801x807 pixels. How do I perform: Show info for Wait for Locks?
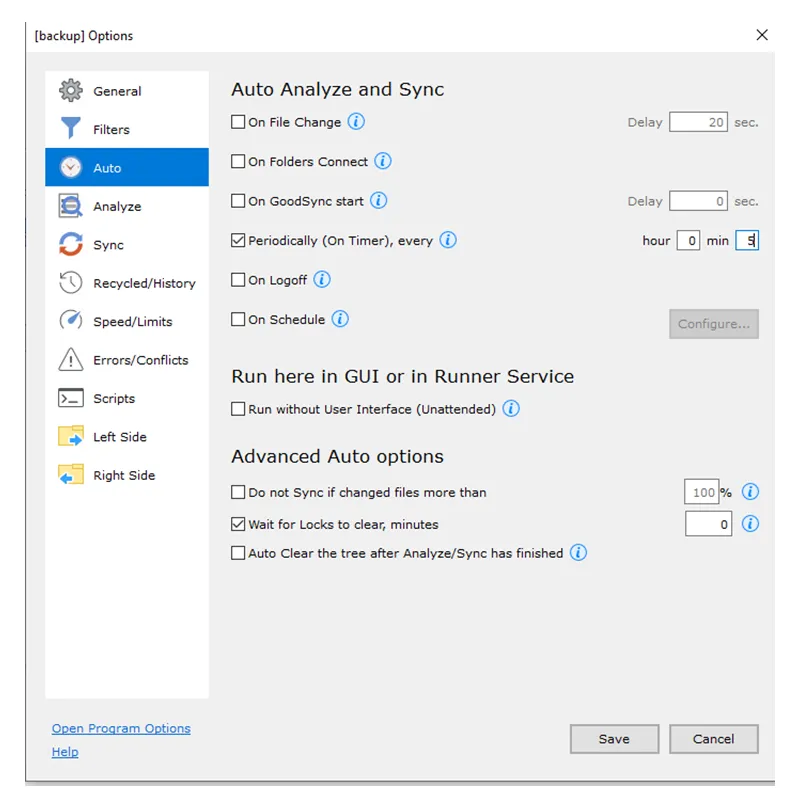[x=750, y=524]
